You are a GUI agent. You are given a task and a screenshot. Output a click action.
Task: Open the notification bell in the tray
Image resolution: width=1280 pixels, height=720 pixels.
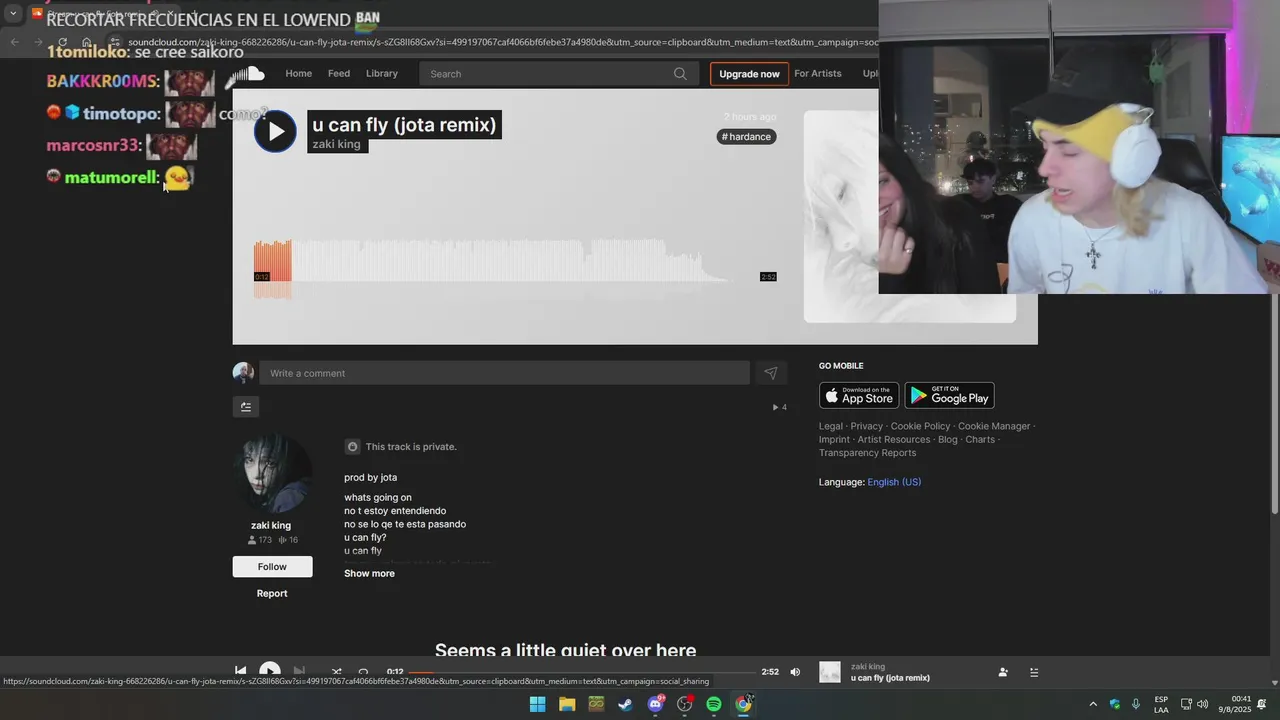click(x=1262, y=704)
